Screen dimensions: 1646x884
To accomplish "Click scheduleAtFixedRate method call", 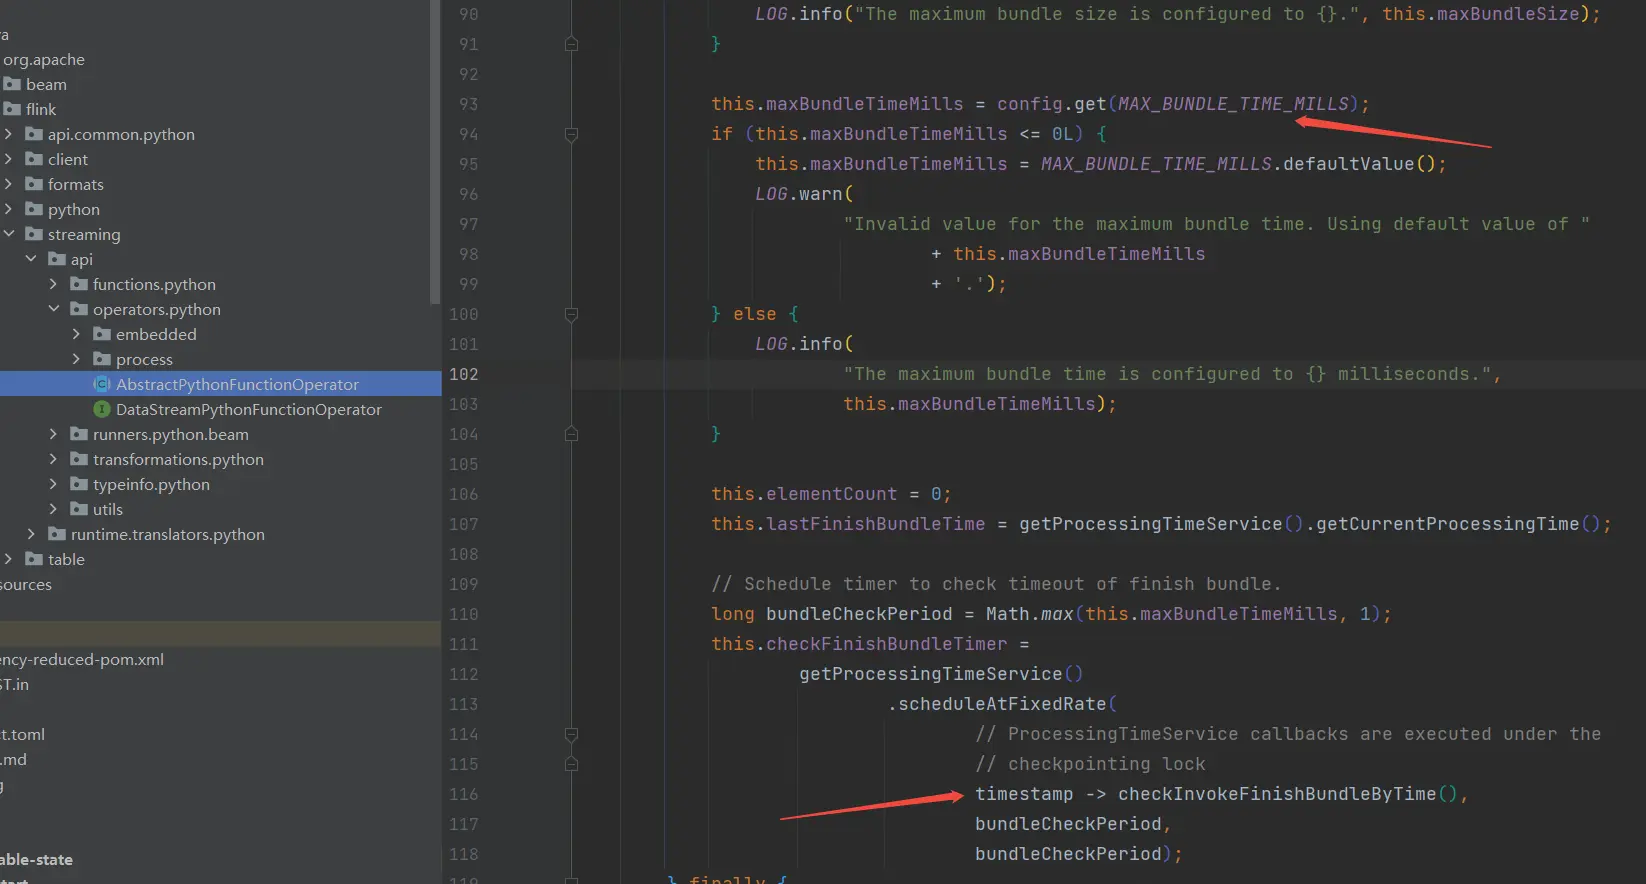I will coord(1002,704).
